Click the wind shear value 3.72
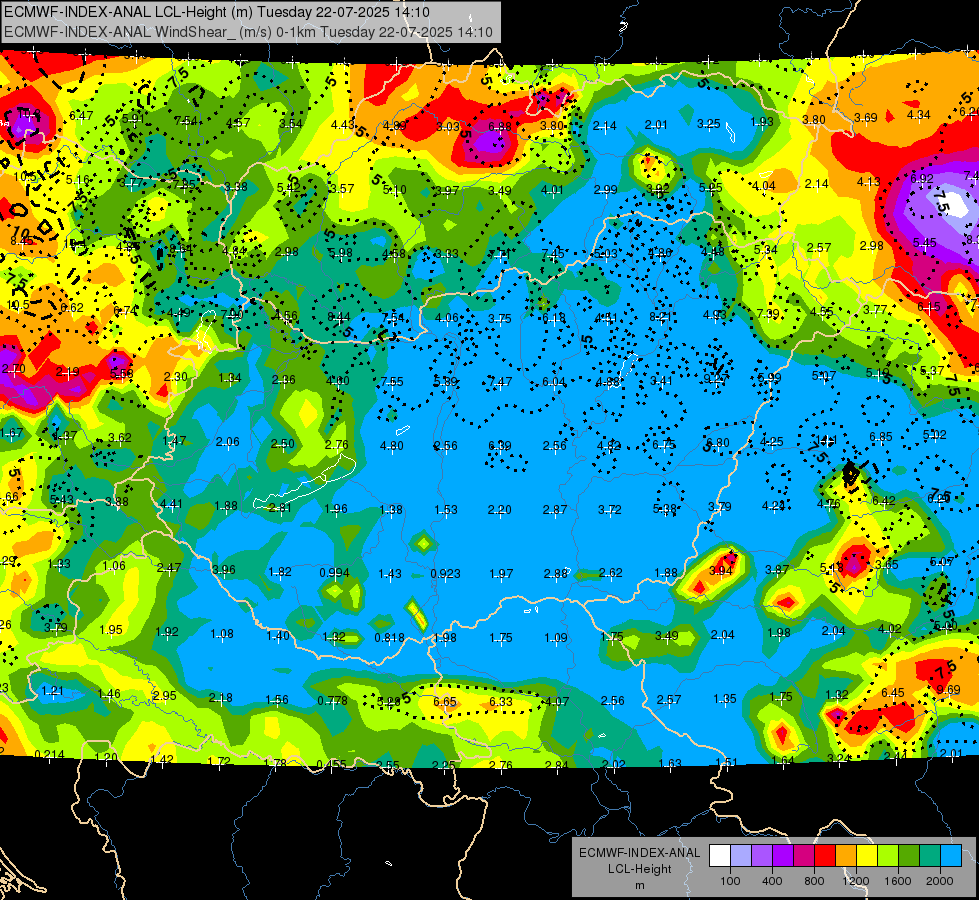 609,510
